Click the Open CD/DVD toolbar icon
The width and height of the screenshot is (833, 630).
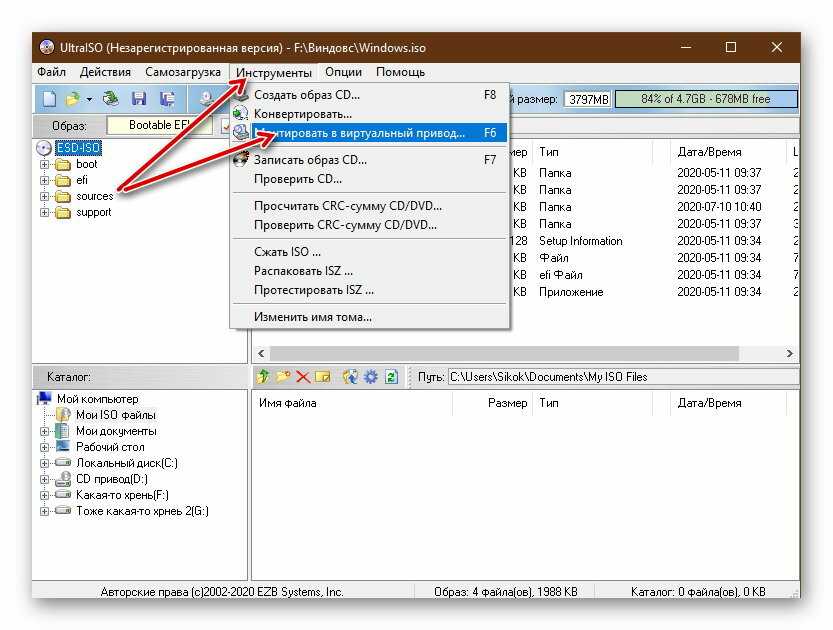(x=111, y=99)
